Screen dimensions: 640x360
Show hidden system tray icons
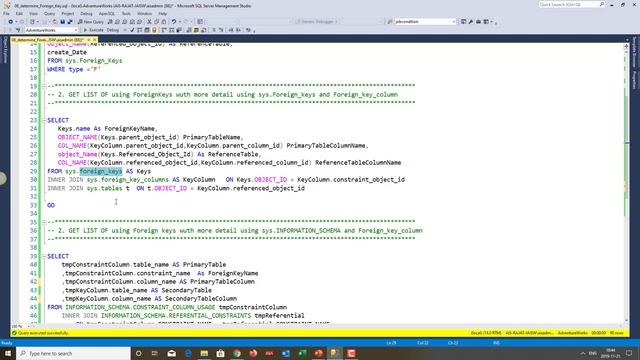[x=582, y=353]
